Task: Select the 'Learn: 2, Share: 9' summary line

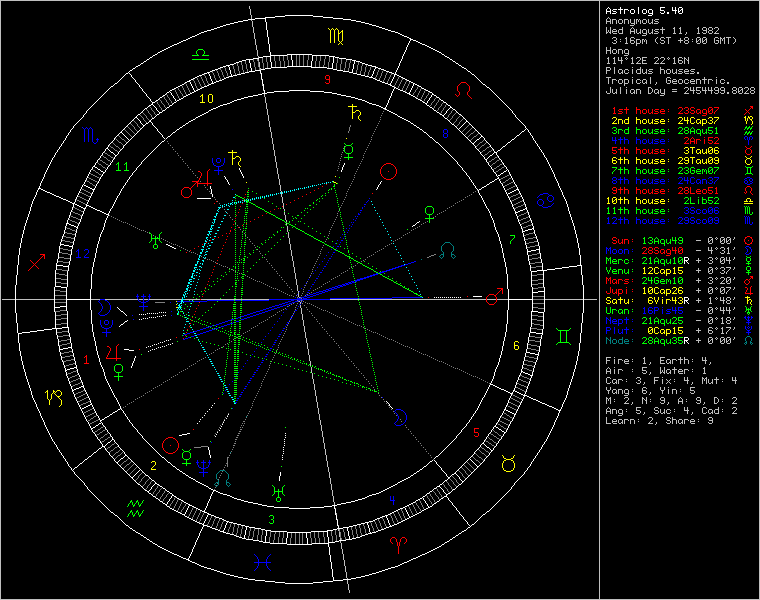Action: tap(659, 421)
